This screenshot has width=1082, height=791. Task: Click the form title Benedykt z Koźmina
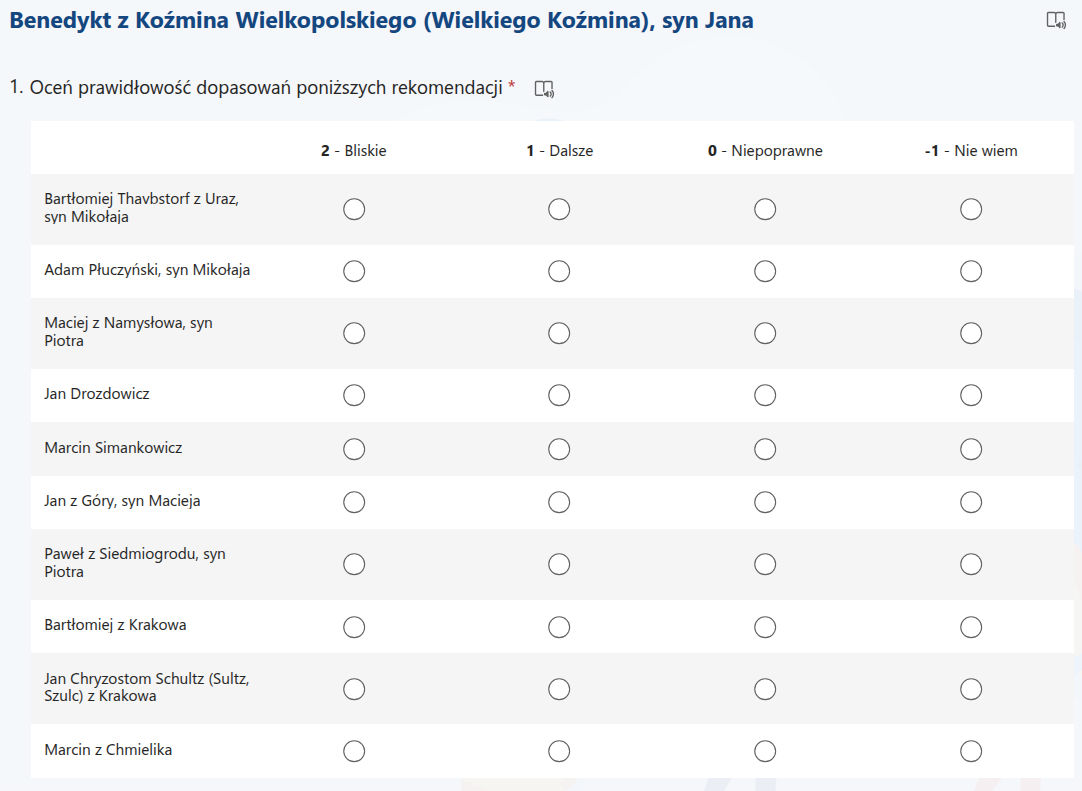pyautogui.click(x=381, y=21)
